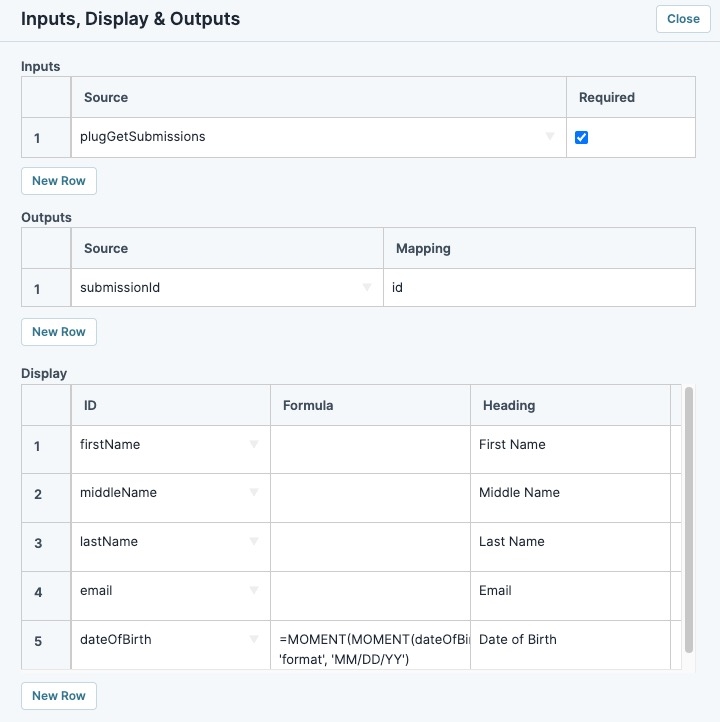The image size is (720, 722).
Task: Edit the First Name heading cell
Action: tap(570, 449)
